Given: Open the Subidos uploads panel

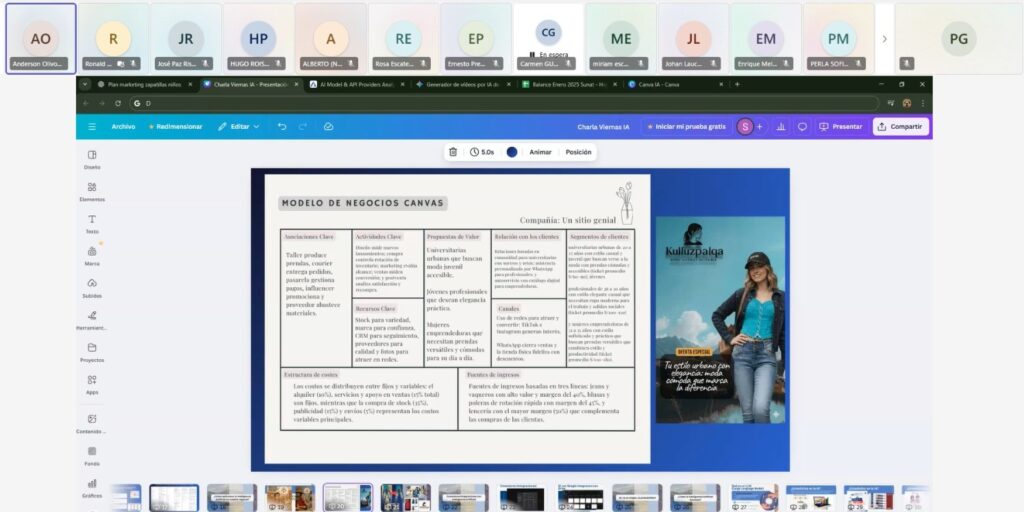Looking at the screenshot, I should tap(92, 287).
